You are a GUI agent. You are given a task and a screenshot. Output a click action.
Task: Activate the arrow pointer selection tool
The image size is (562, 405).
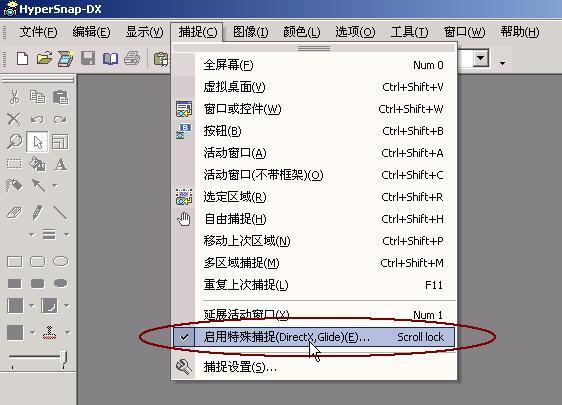coord(37,142)
